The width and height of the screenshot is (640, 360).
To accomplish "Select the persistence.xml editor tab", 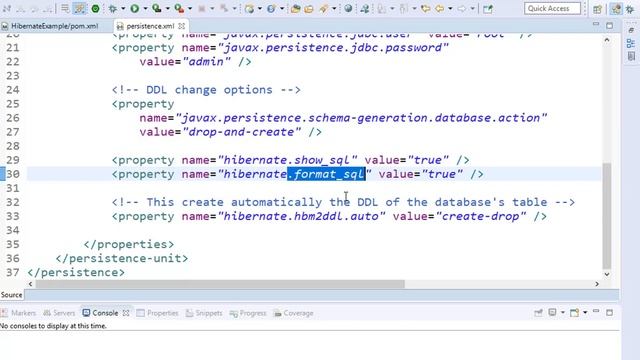I will [150, 26].
